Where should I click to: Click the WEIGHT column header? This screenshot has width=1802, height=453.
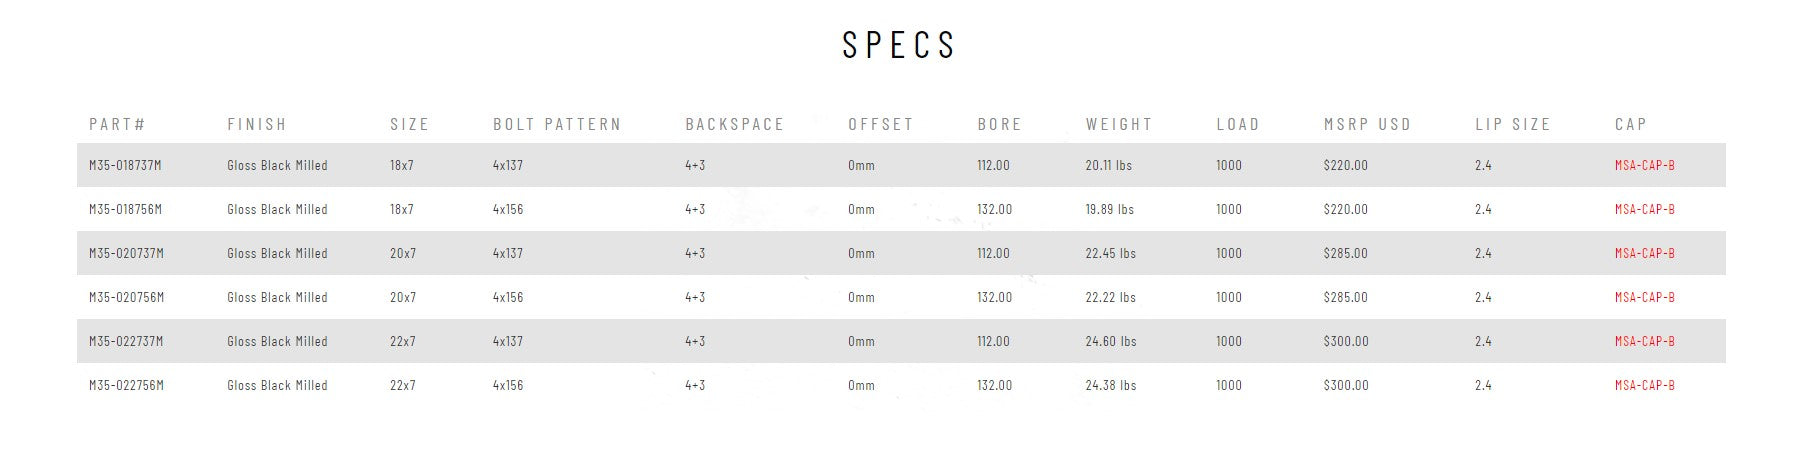[1119, 124]
